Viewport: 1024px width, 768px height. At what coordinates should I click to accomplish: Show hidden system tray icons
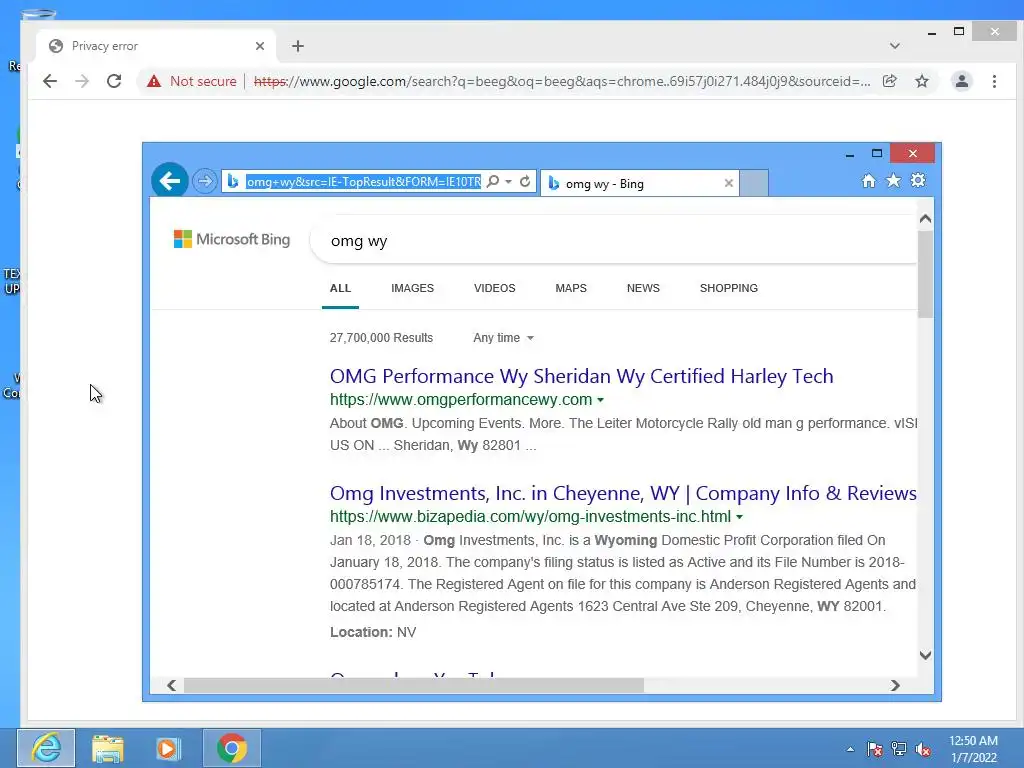pos(850,749)
